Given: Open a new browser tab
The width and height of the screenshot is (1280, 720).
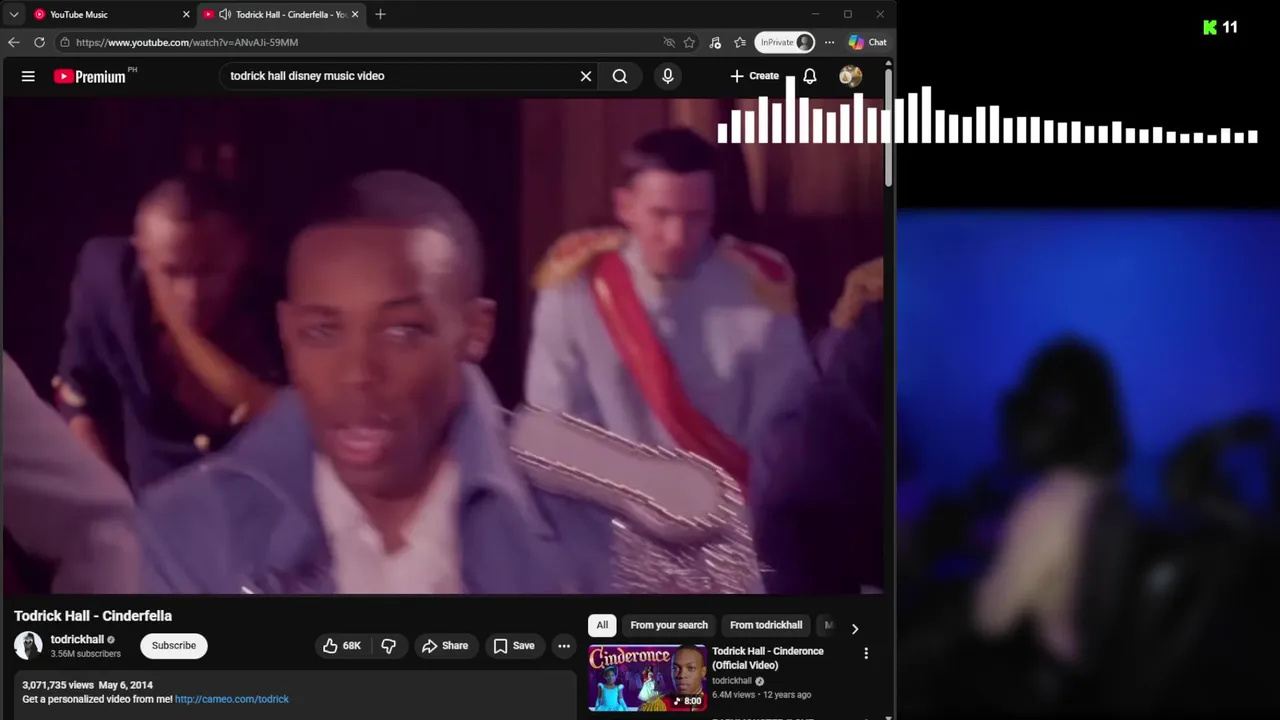Looking at the screenshot, I should pos(380,14).
